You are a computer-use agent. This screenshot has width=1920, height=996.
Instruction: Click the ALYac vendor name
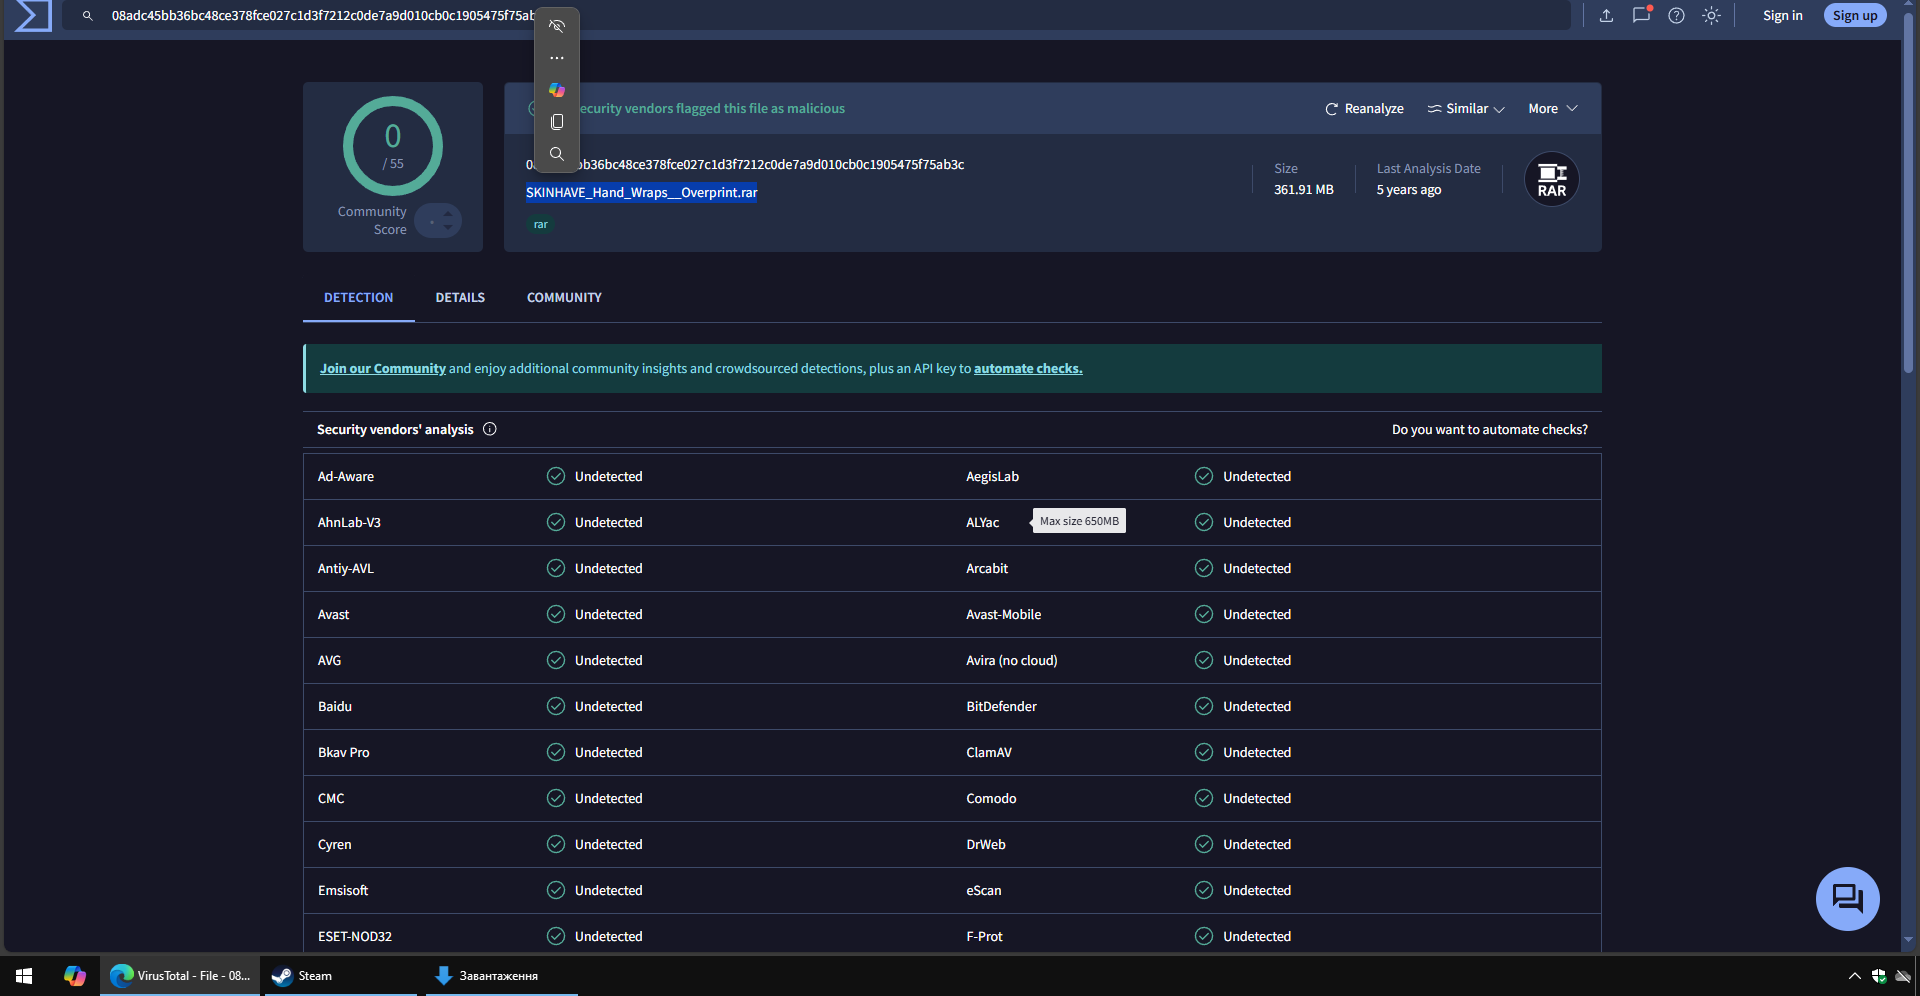click(x=982, y=522)
